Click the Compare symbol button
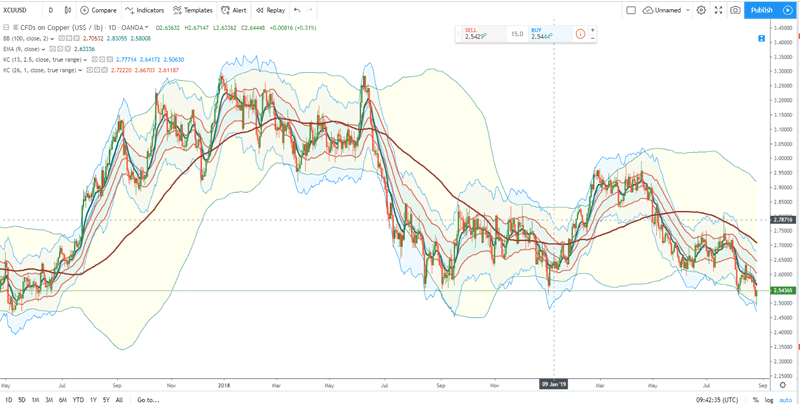 (98, 10)
